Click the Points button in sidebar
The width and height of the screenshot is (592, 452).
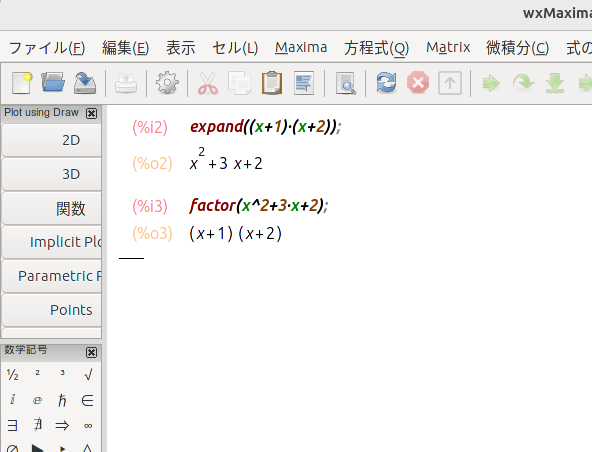pyautogui.click(x=52, y=310)
